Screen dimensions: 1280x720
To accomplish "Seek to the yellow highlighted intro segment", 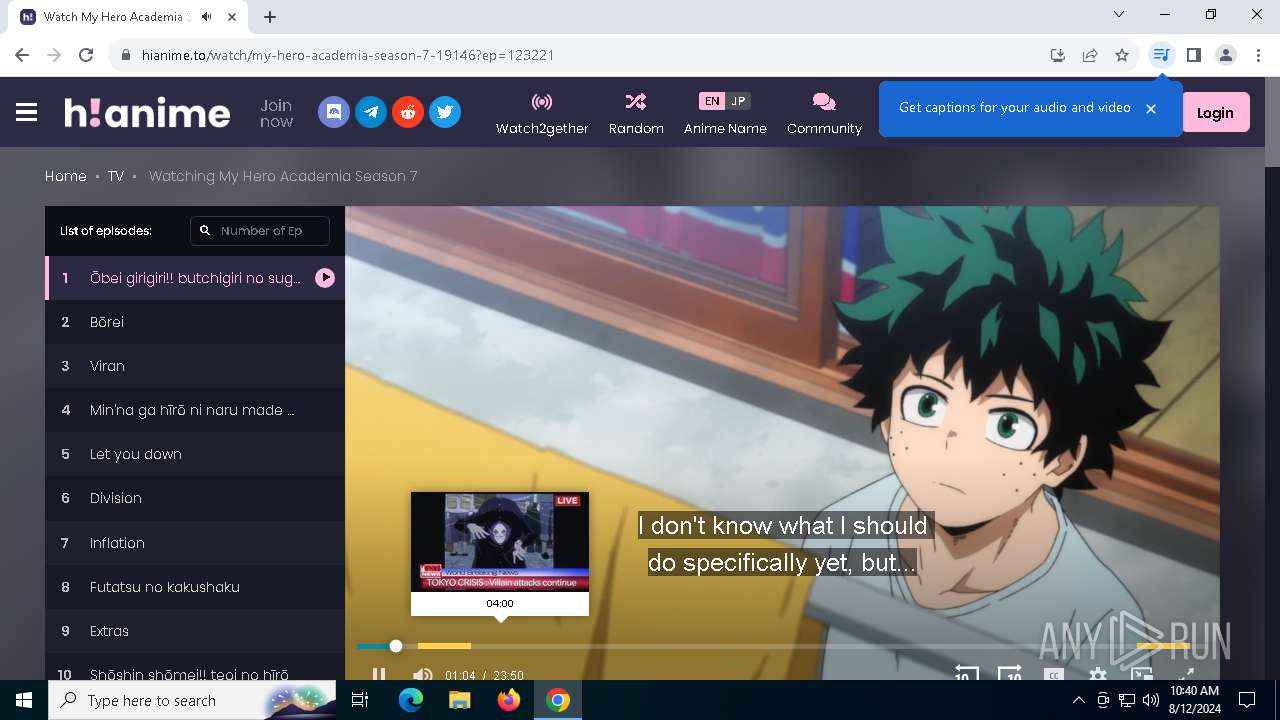I will point(444,646).
